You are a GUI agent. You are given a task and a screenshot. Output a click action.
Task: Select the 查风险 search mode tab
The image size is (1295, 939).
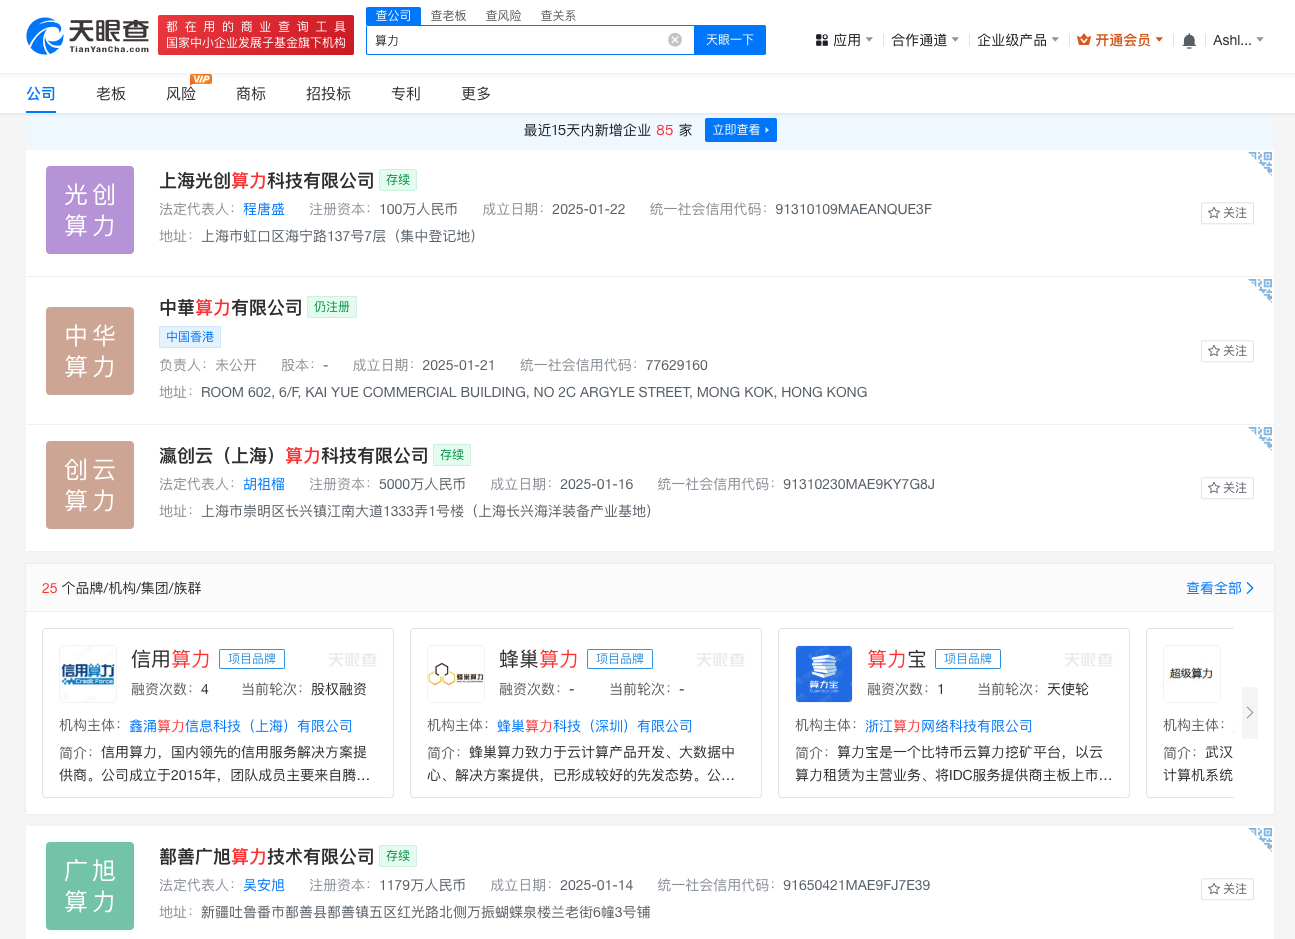click(504, 16)
